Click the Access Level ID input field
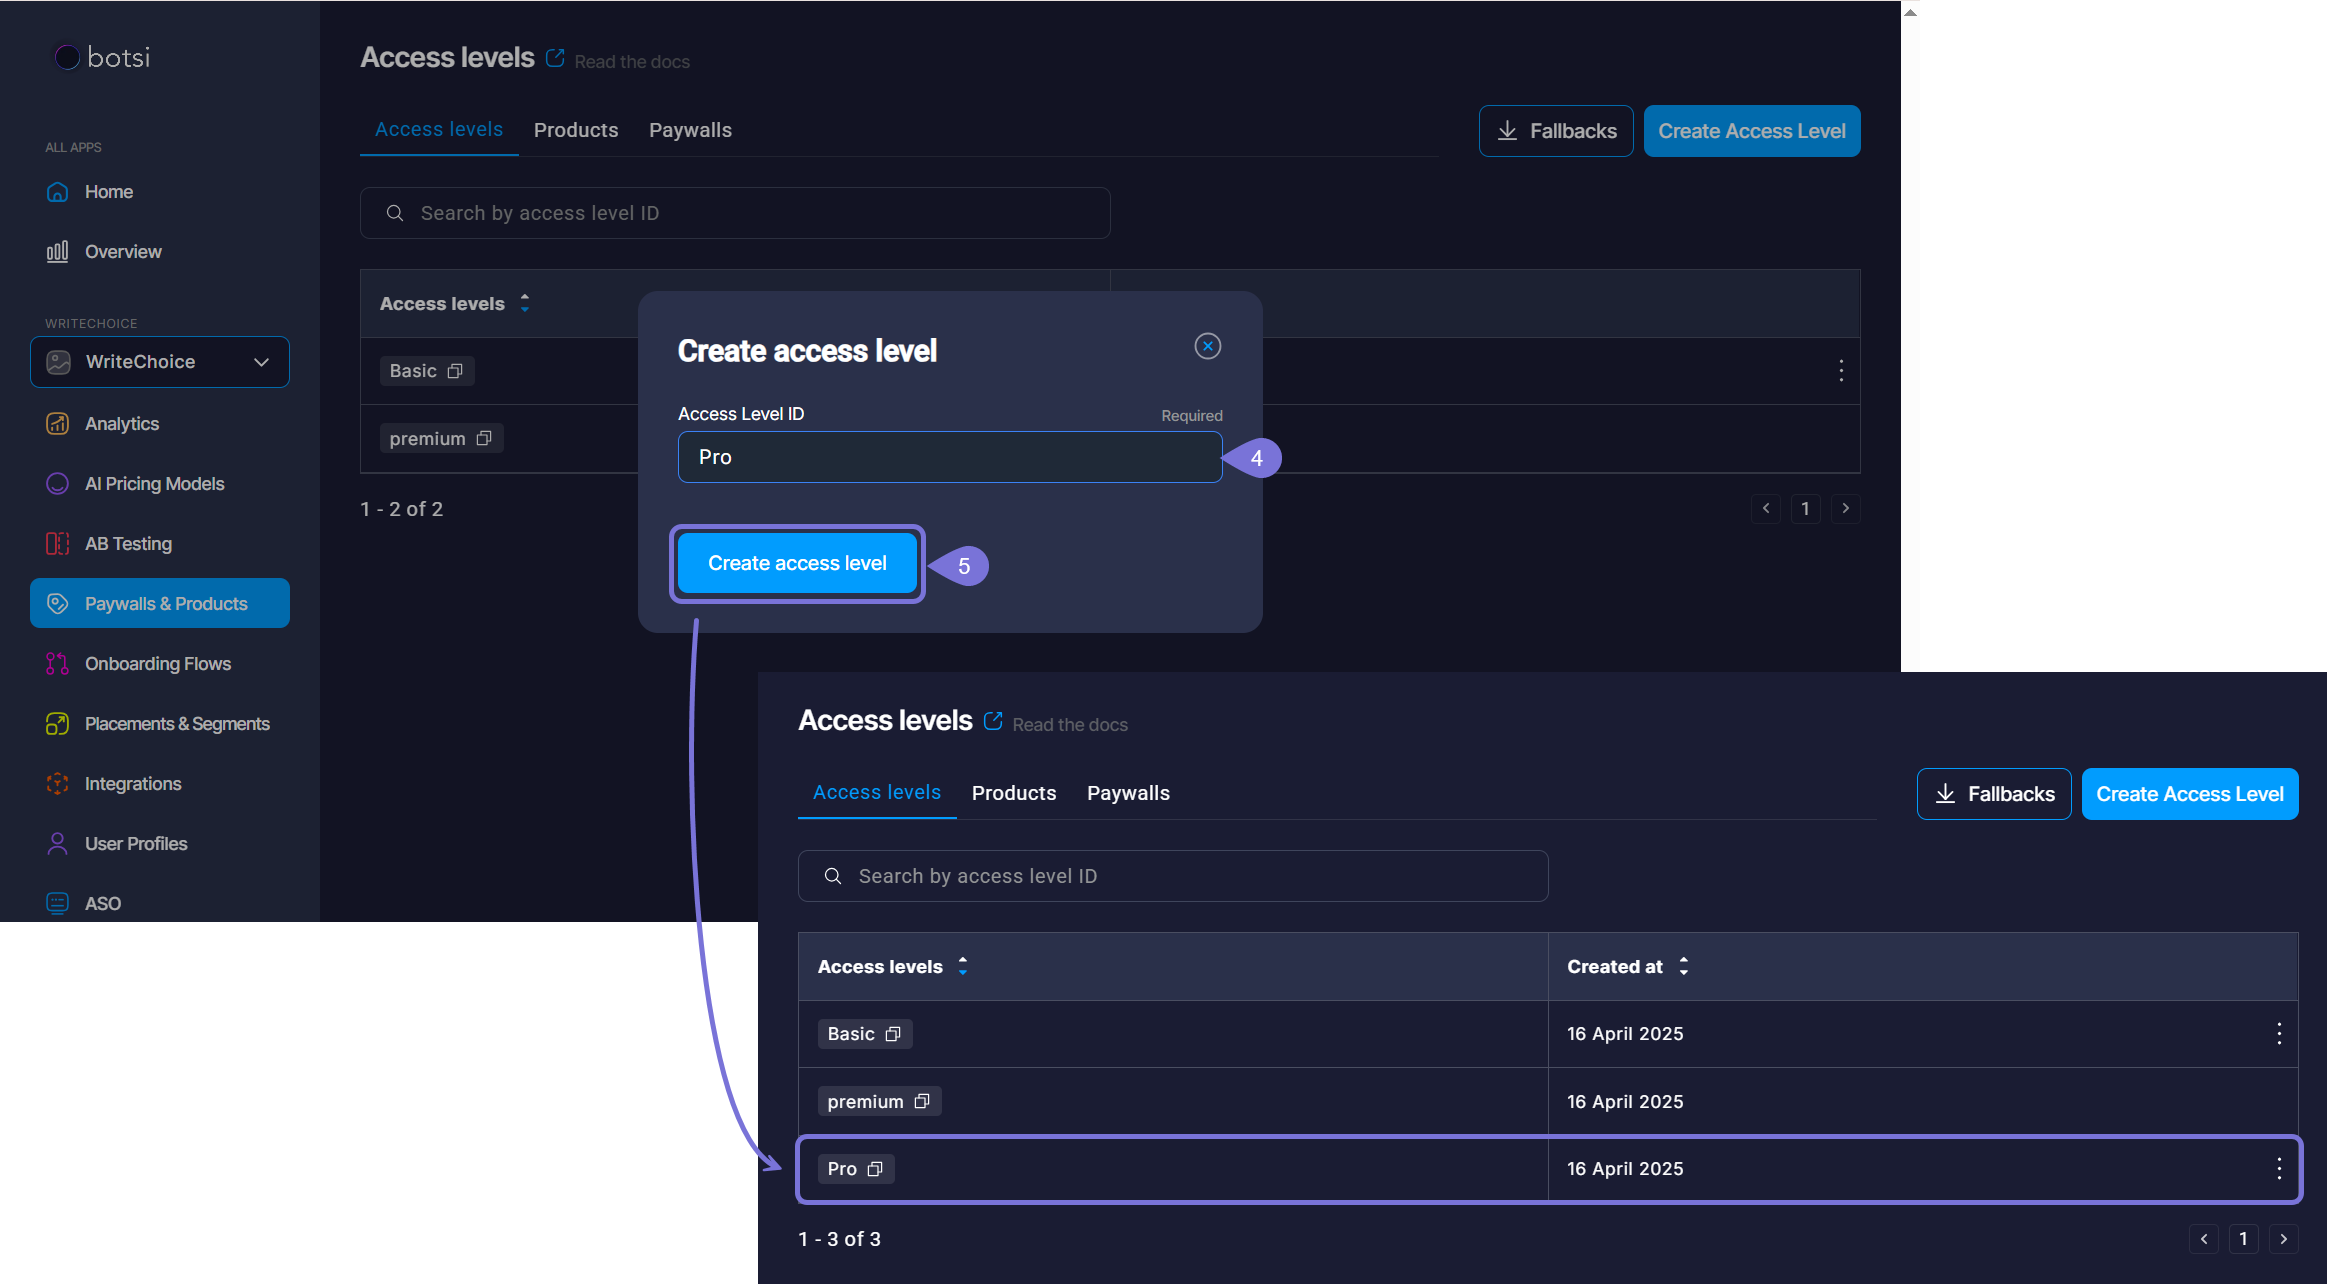The height and width of the screenshot is (1284, 2327). 949,457
